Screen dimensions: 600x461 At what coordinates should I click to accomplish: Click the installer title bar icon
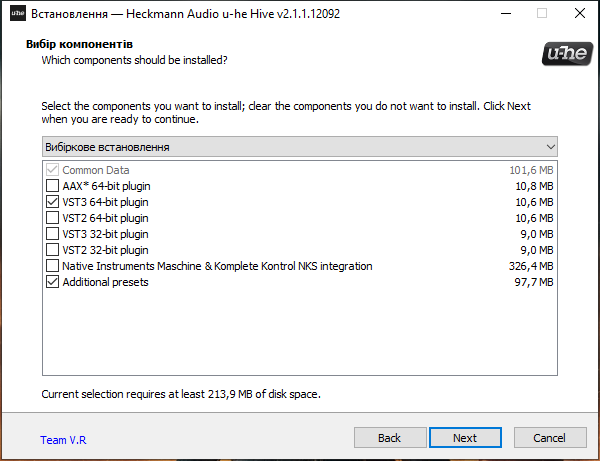pyautogui.click(x=18, y=13)
